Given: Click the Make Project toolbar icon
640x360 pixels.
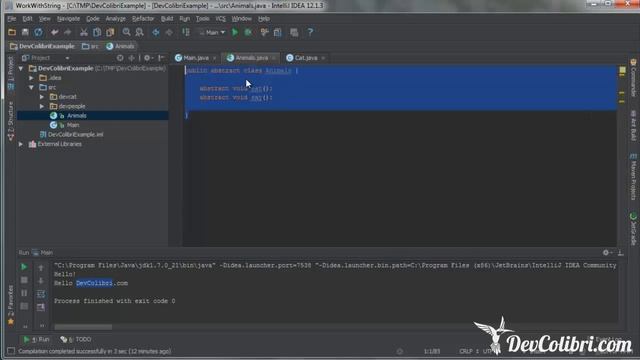Looking at the screenshot, I should pos(186,32).
